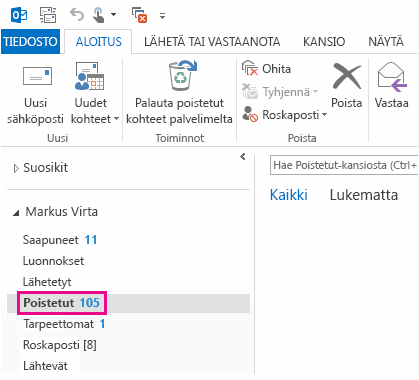419x380 pixels.
Task: Click the Send/Receive All Folders quick access icon
Action: pyautogui.click(x=48, y=15)
